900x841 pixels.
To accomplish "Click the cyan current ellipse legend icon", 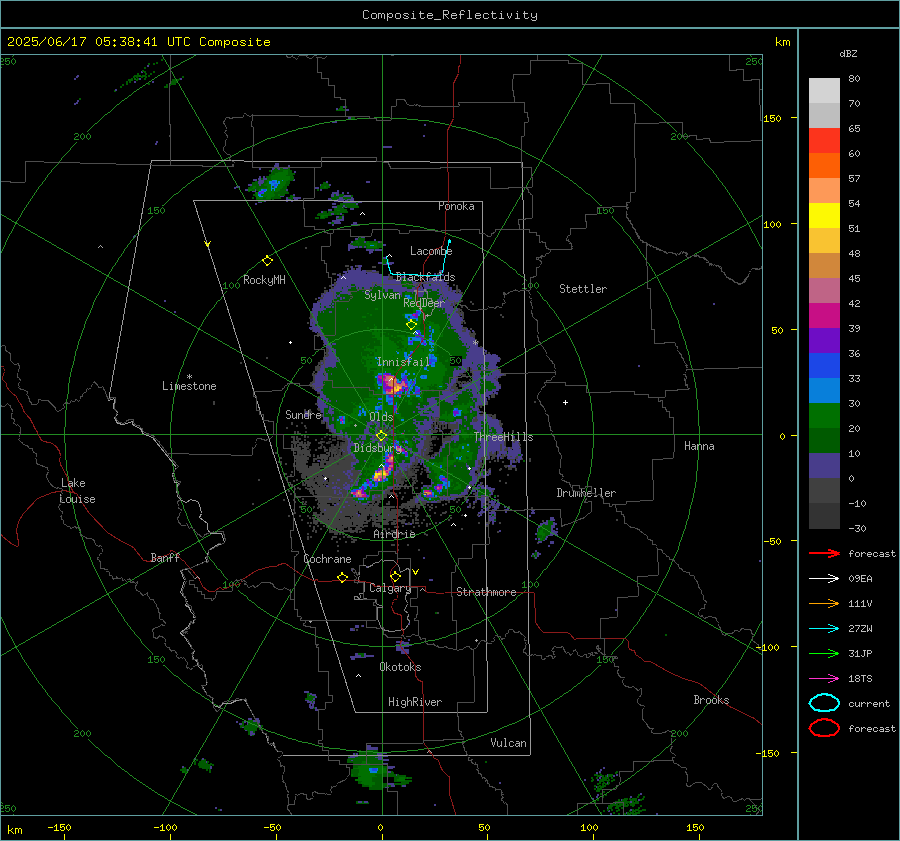I will (x=824, y=703).
